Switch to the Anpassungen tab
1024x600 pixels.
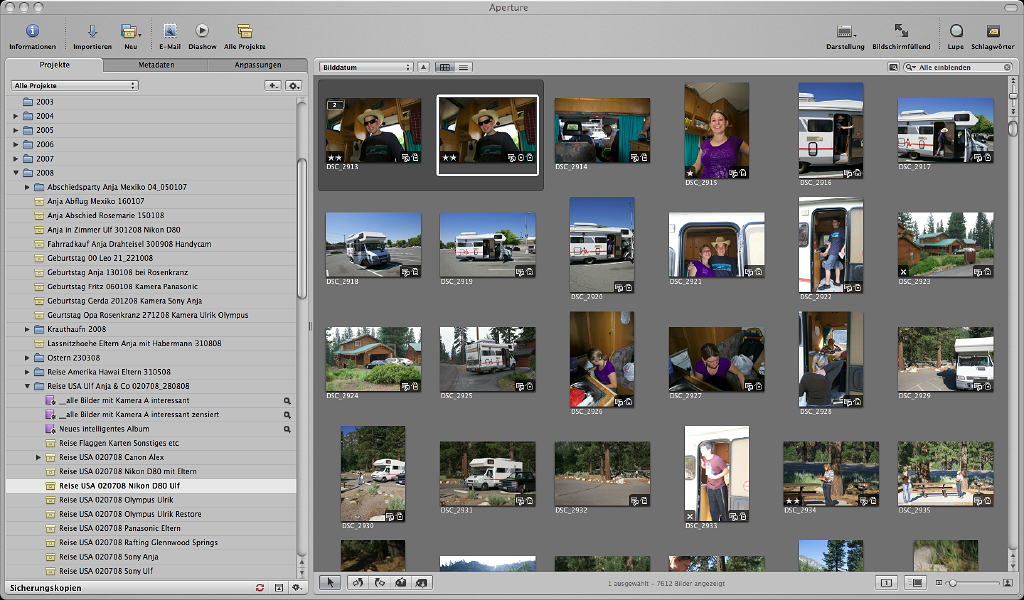pos(258,65)
